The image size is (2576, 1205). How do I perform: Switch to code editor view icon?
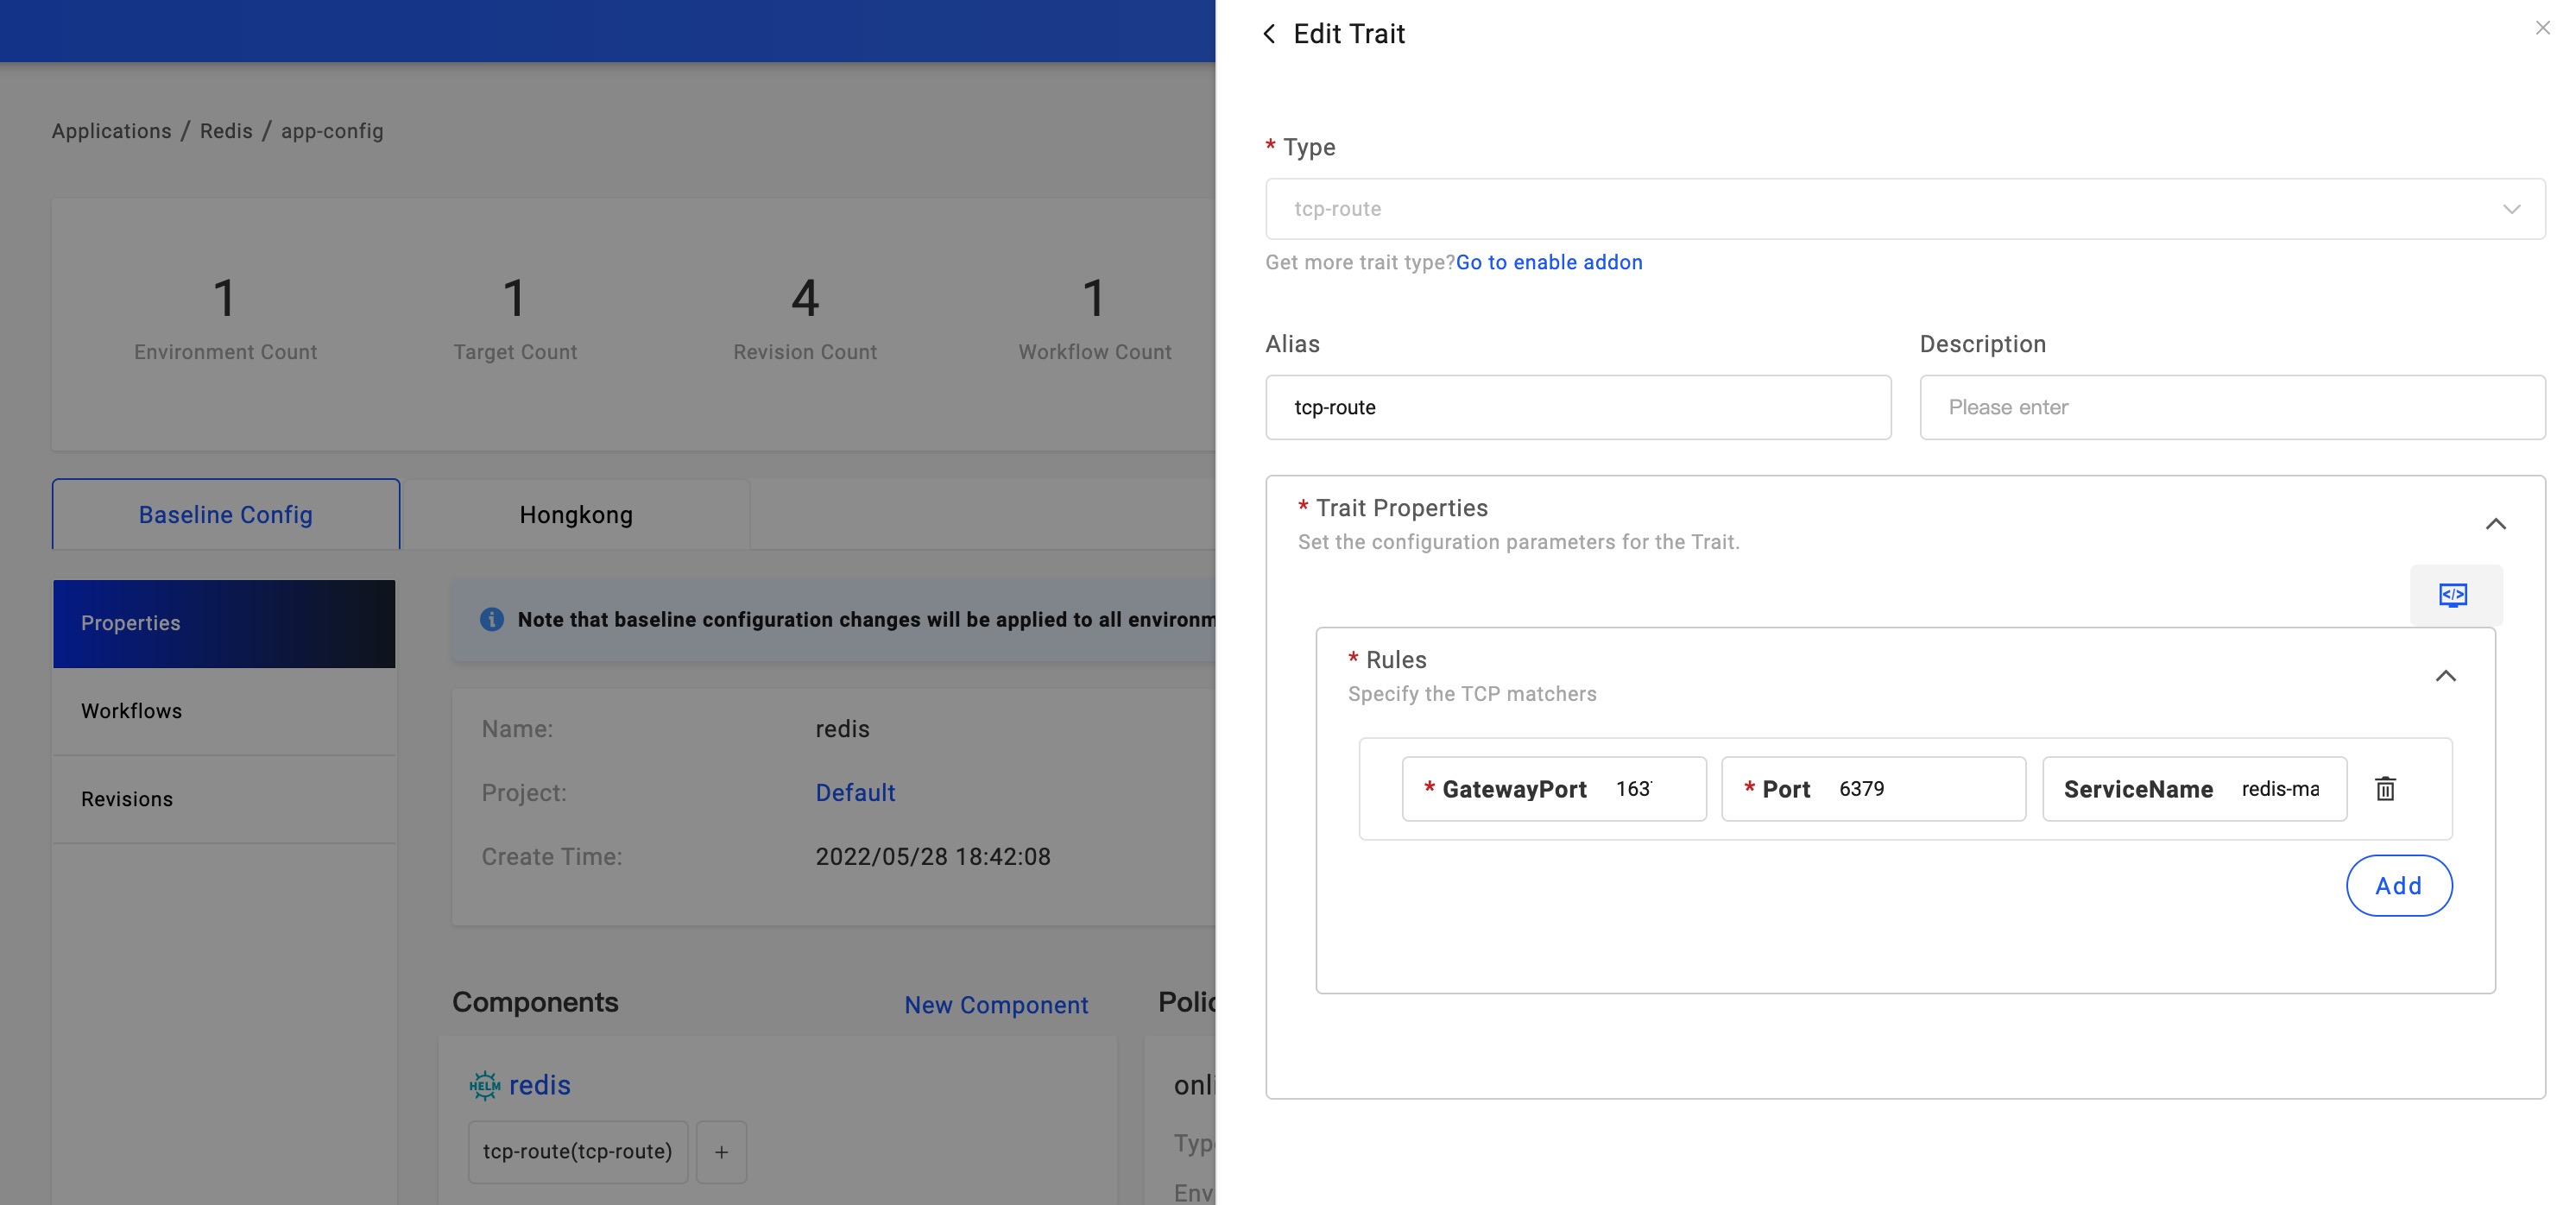2453,595
